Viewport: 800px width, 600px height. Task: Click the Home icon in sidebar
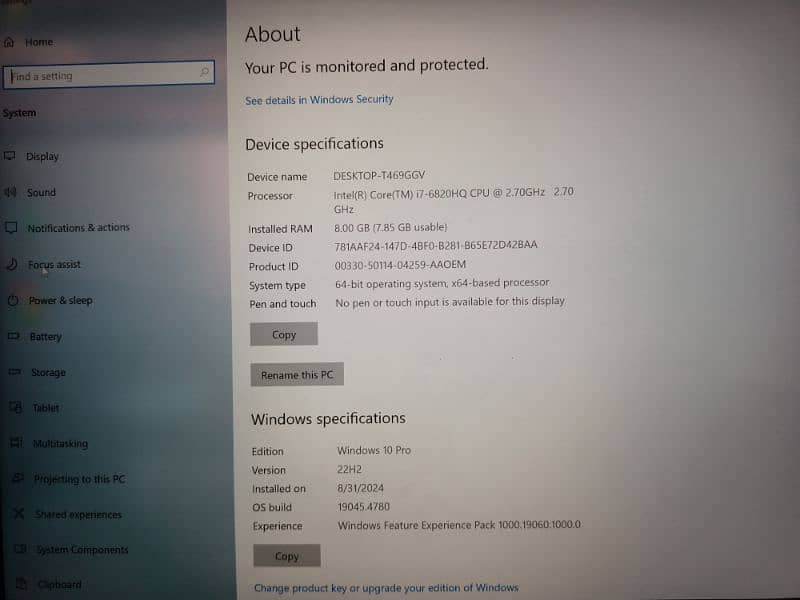[10, 42]
